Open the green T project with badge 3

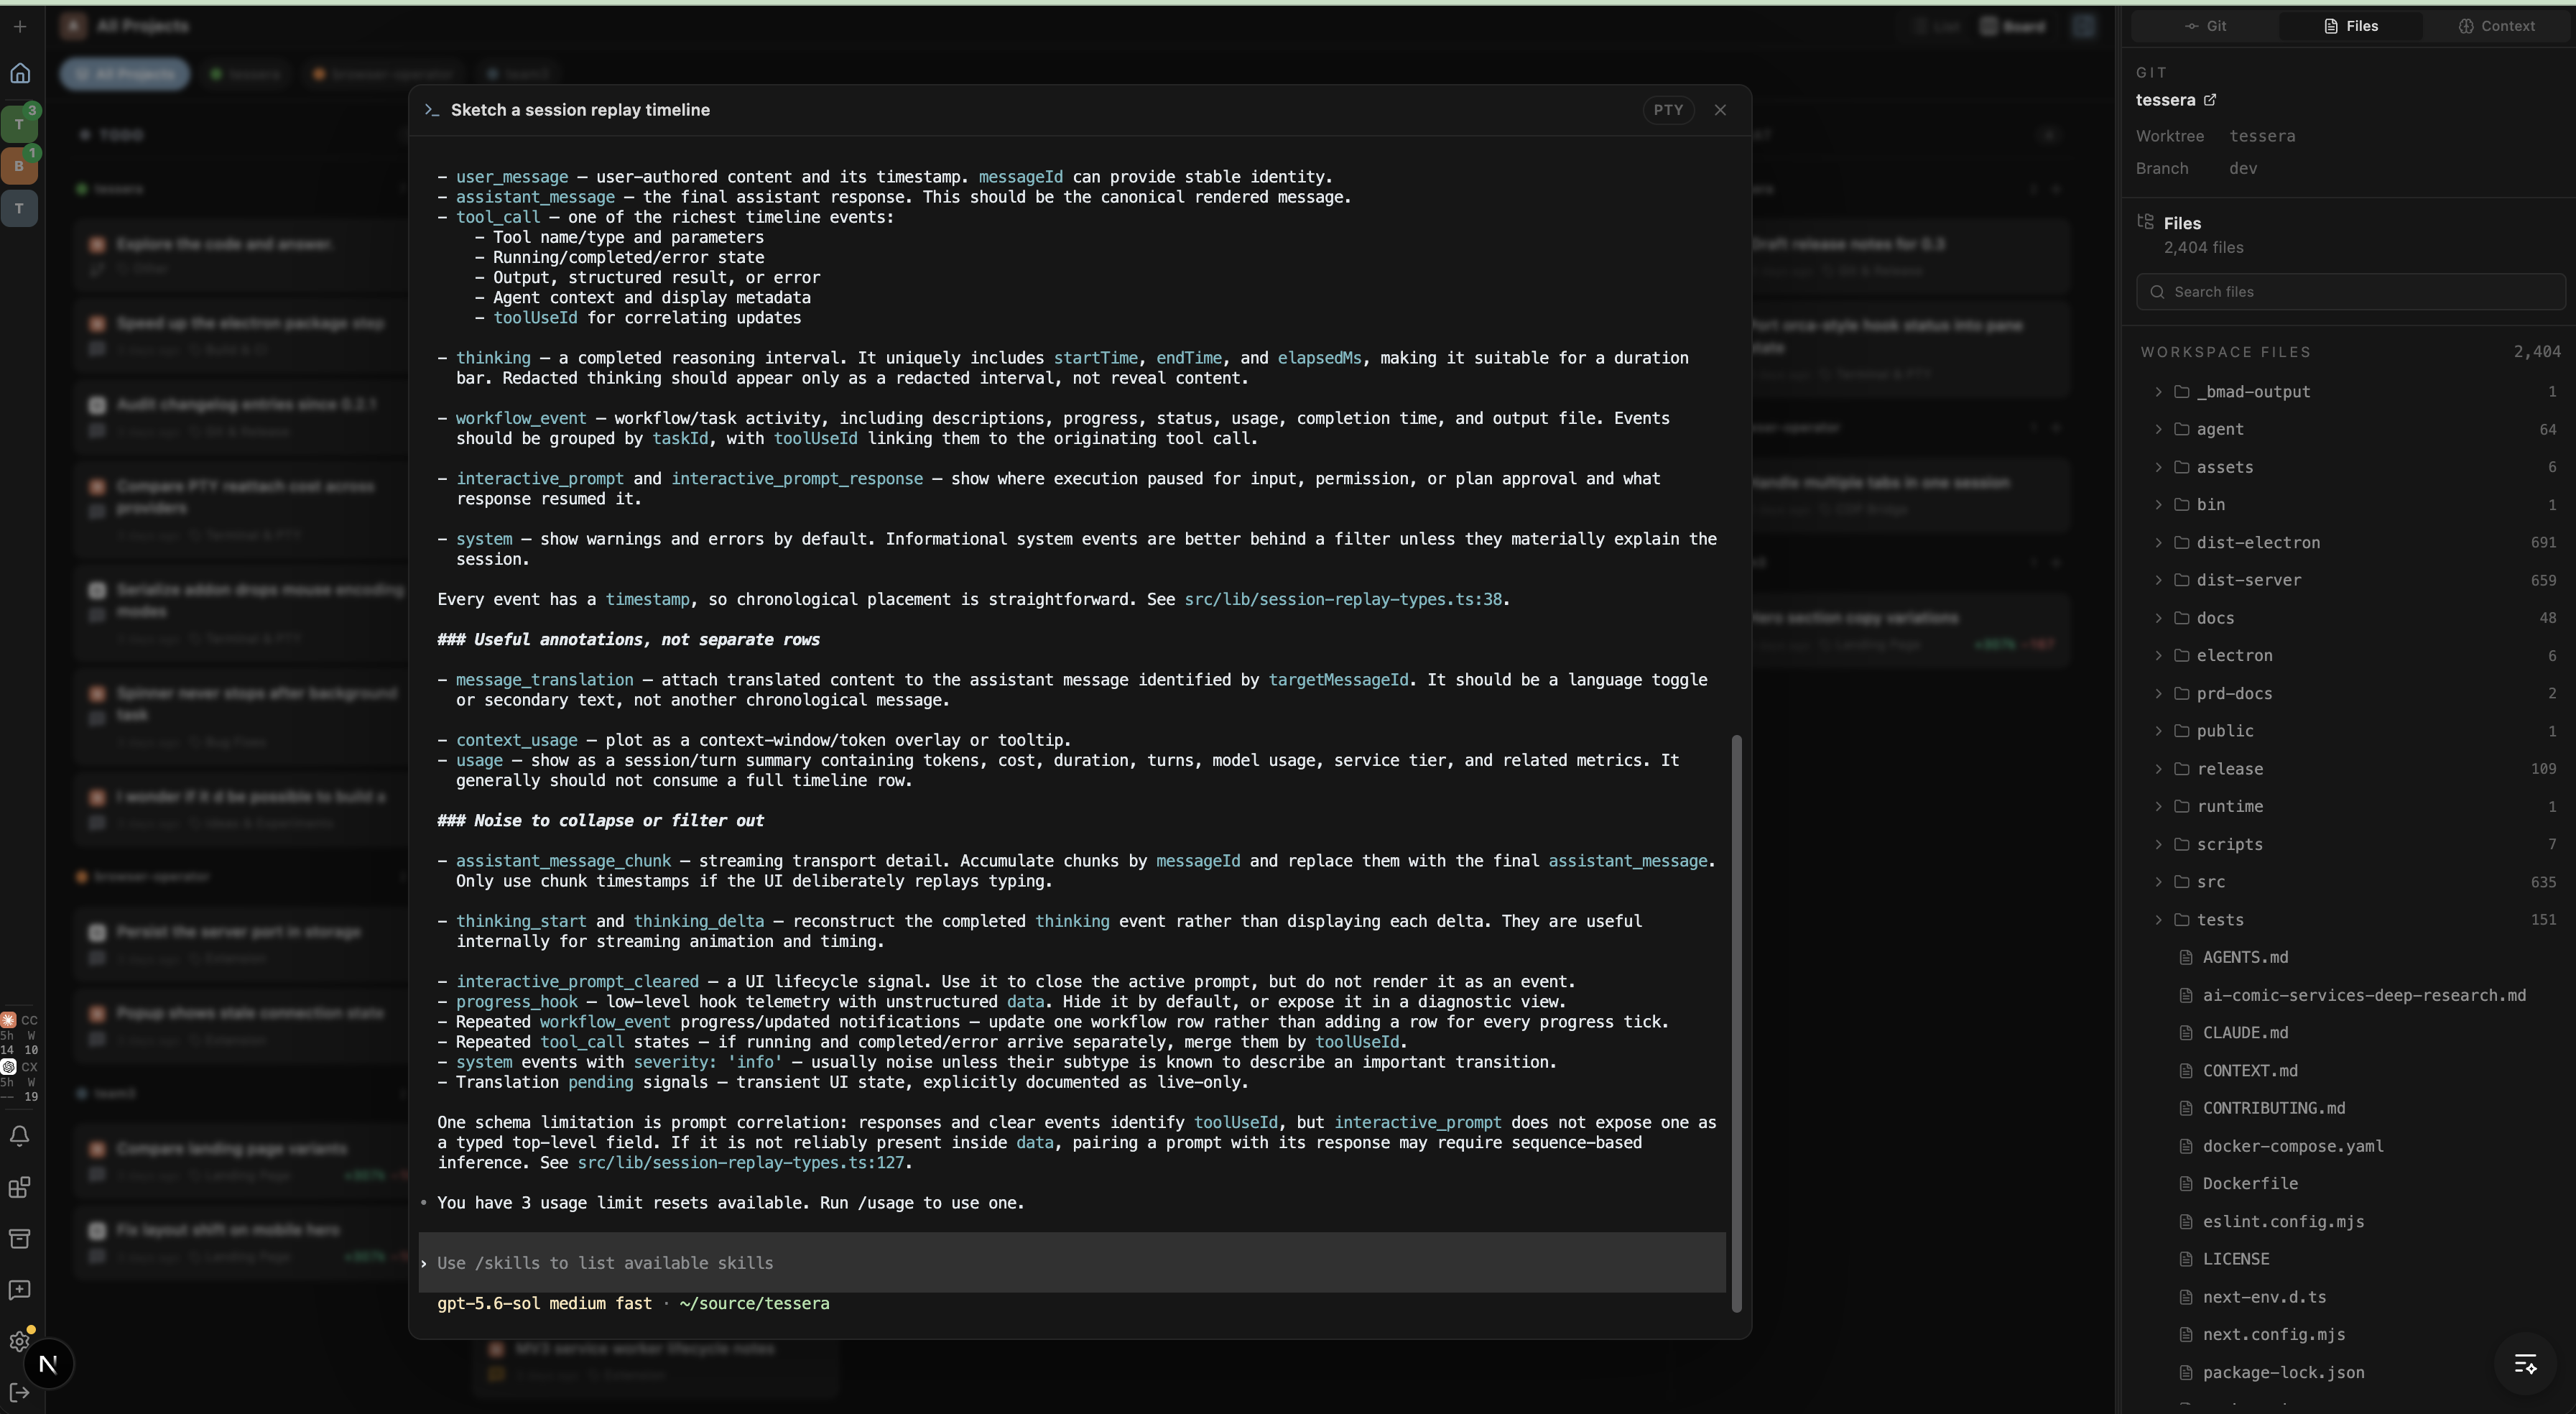19,124
